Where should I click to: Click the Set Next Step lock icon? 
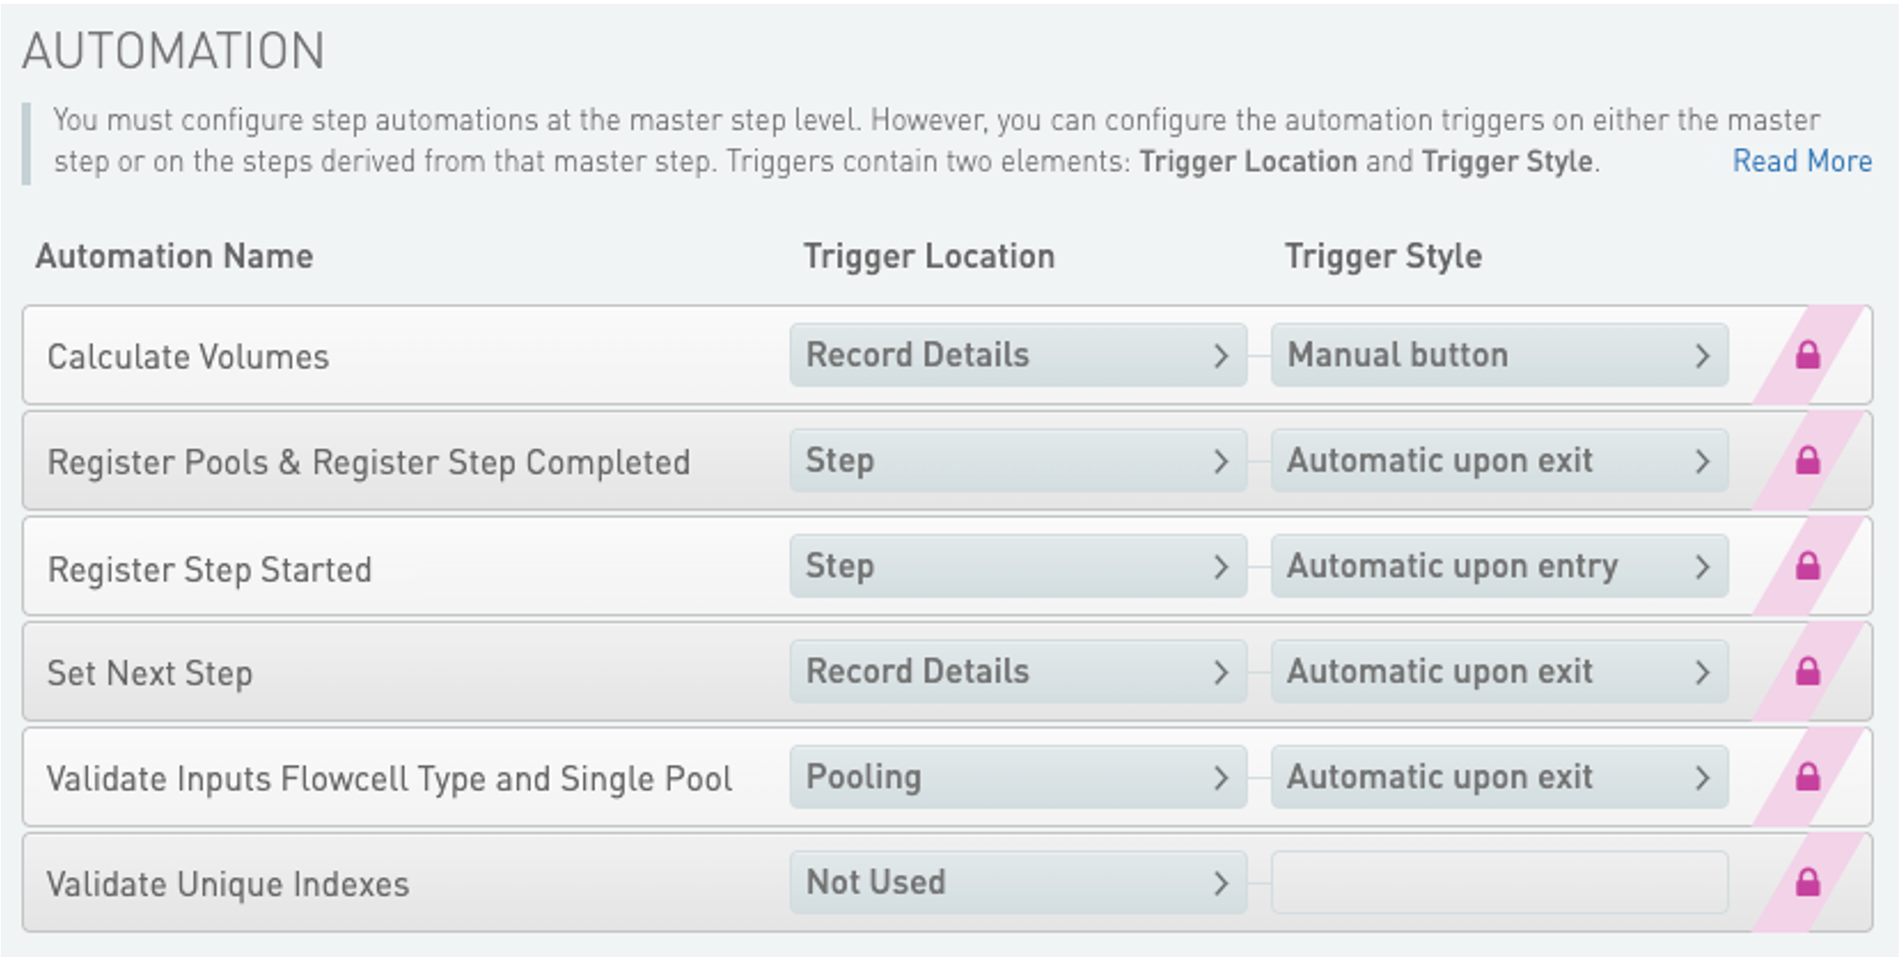[1807, 672]
